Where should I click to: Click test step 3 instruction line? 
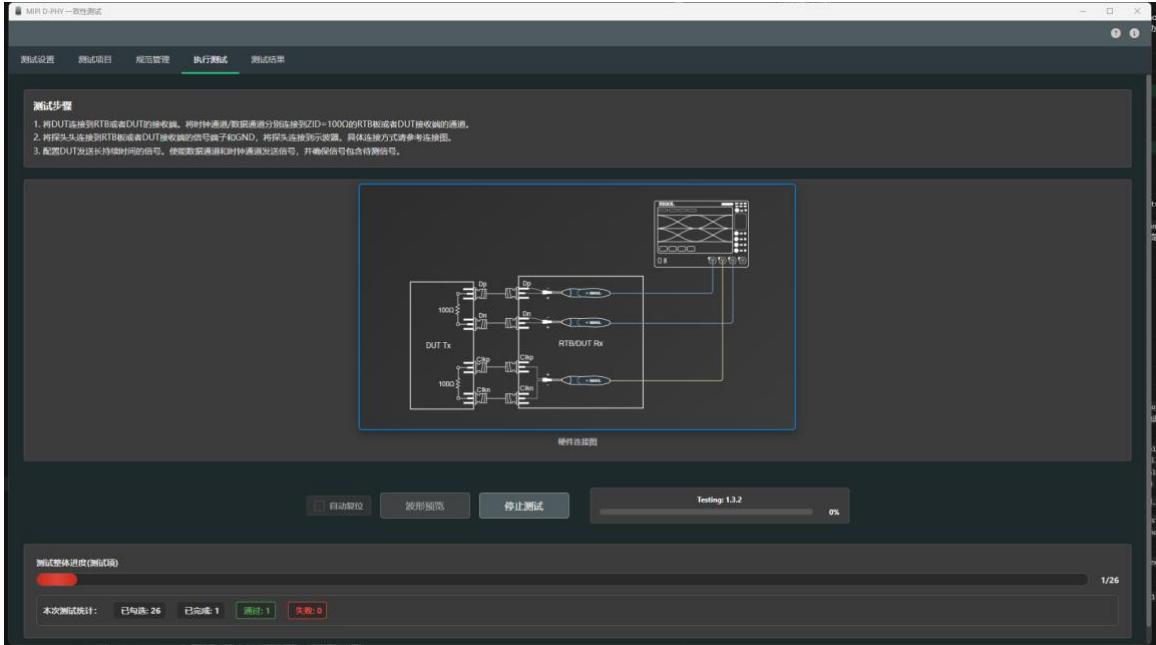(x=217, y=151)
